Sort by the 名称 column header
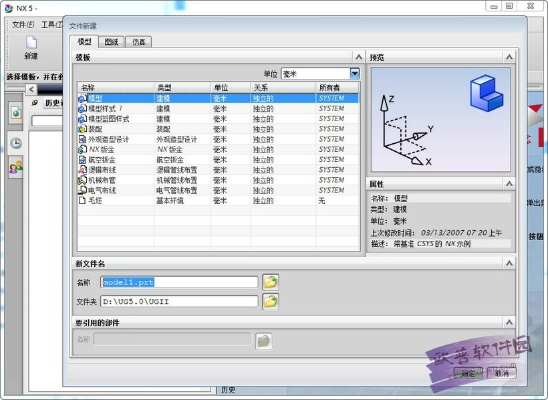This screenshot has height=400, width=548. click(116, 87)
